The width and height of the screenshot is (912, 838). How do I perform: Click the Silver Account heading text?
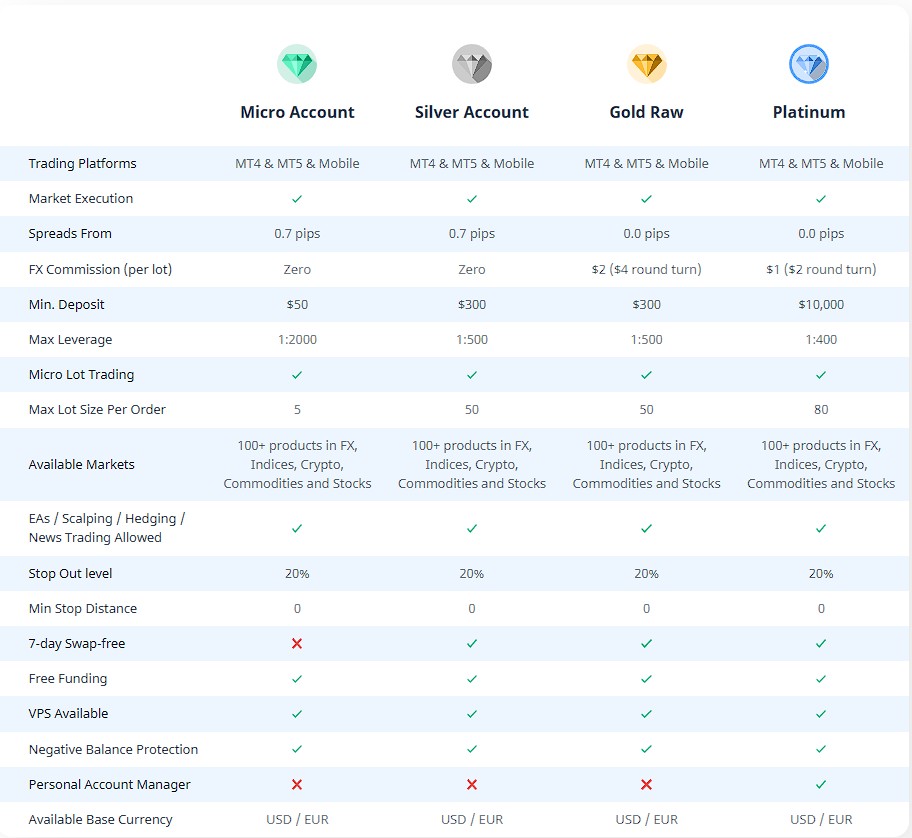click(472, 112)
